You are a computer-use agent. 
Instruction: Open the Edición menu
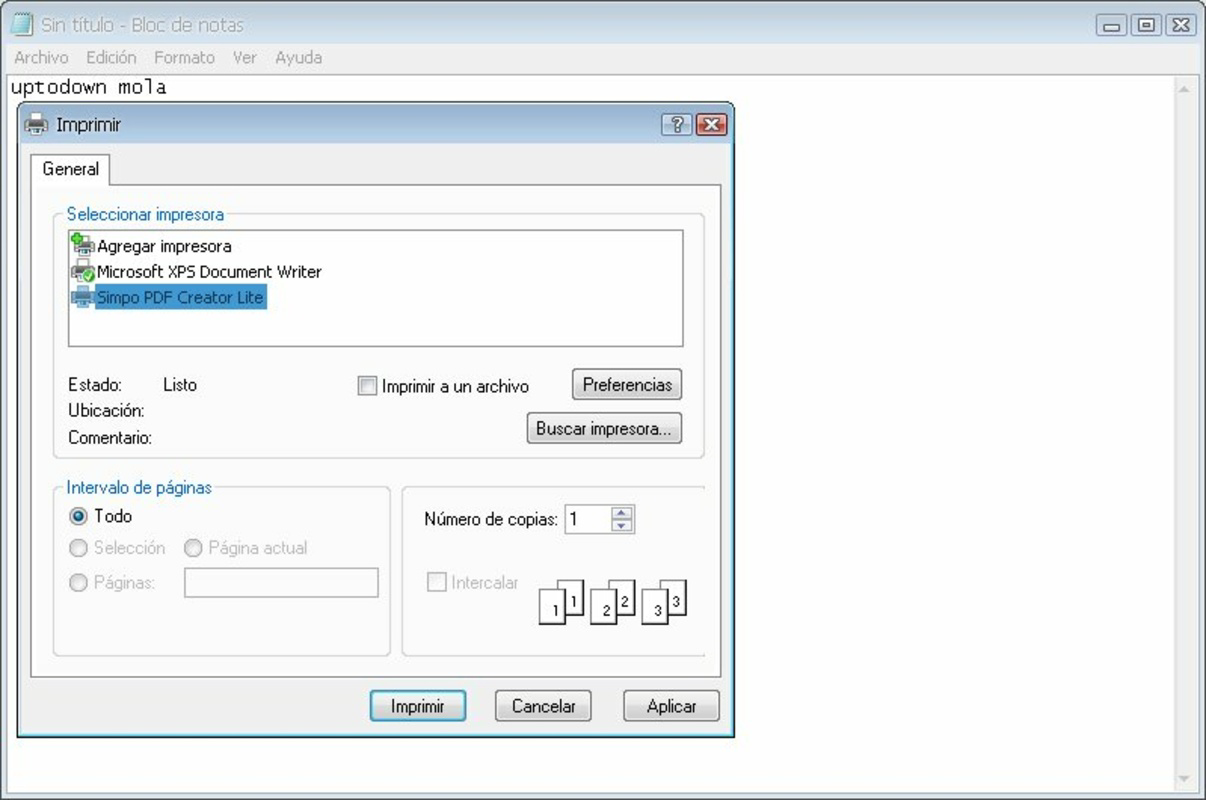[x=111, y=58]
